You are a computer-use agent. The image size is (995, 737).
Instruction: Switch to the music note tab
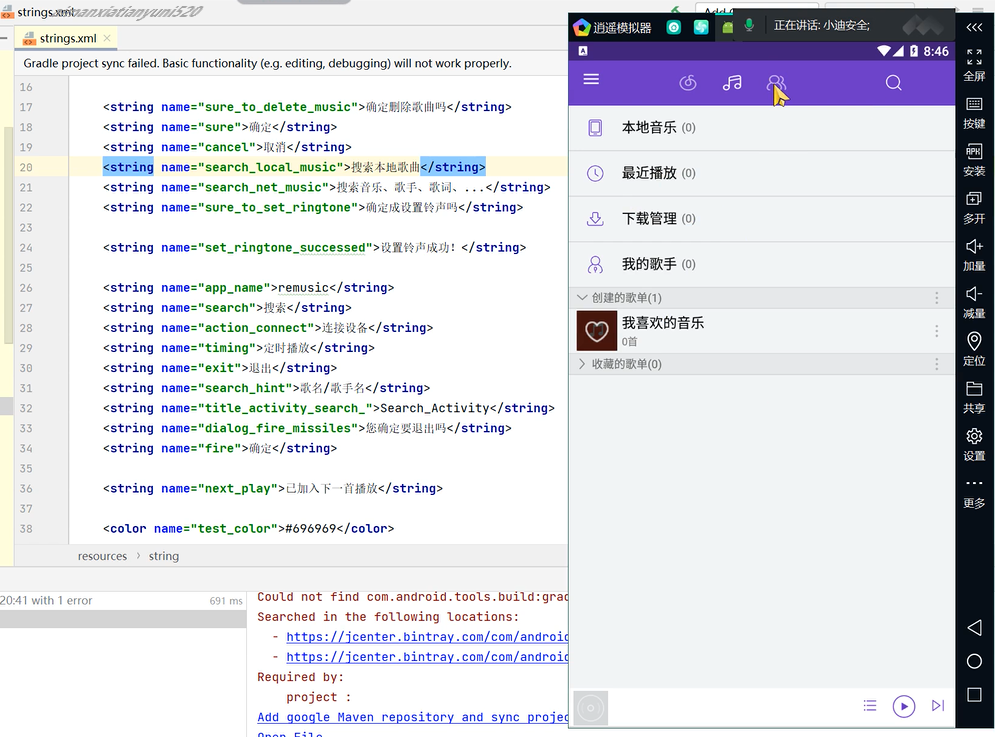[x=732, y=83]
